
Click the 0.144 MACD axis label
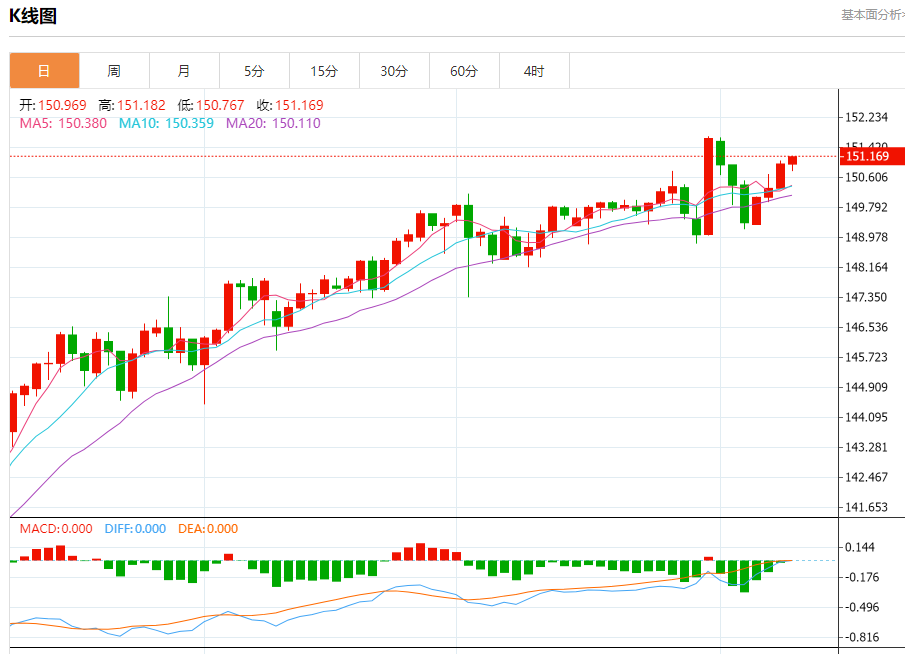860,547
